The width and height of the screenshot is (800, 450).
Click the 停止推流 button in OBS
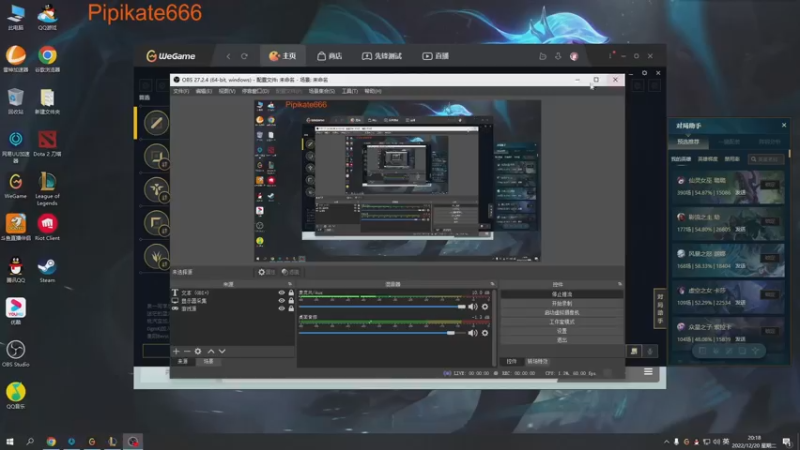point(562,294)
